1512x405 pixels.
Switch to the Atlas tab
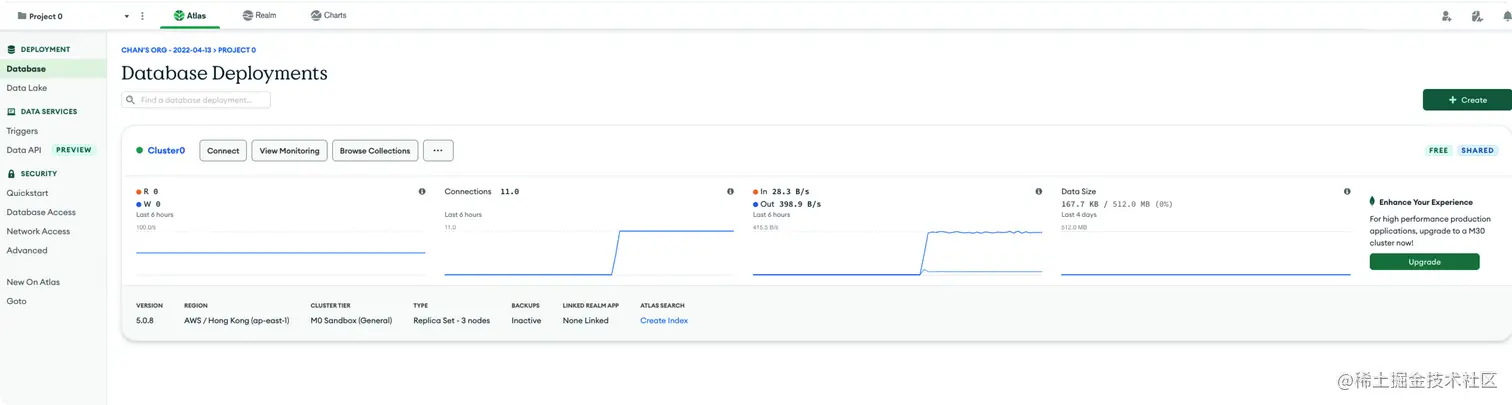pos(190,16)
